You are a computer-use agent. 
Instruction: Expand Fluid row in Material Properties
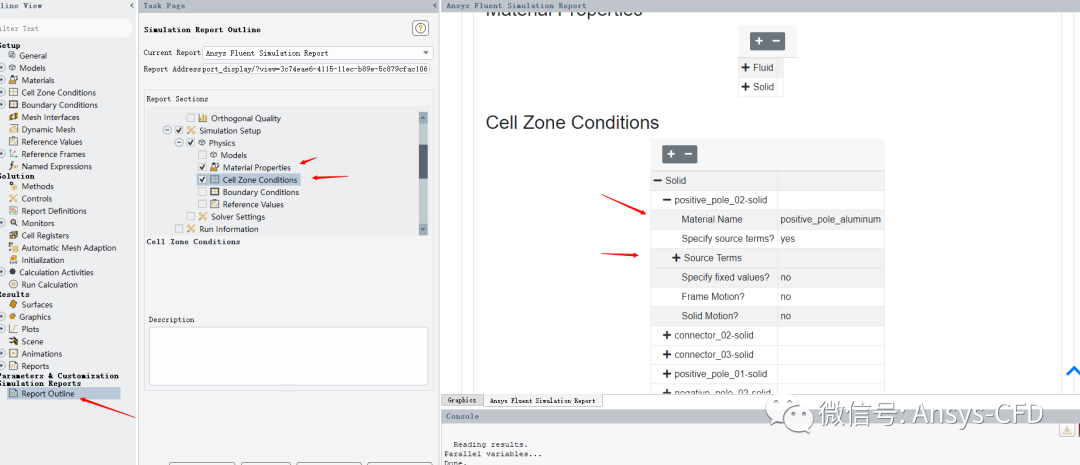point(745,68)
